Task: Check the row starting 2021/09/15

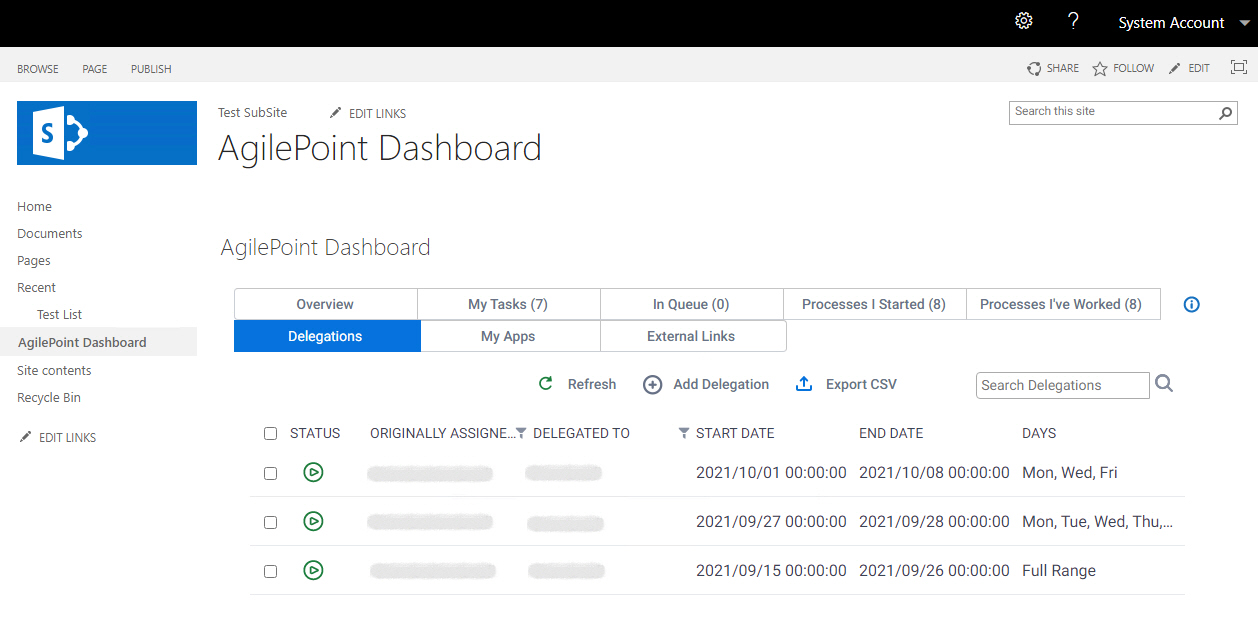Action: (x=270, y=571)
